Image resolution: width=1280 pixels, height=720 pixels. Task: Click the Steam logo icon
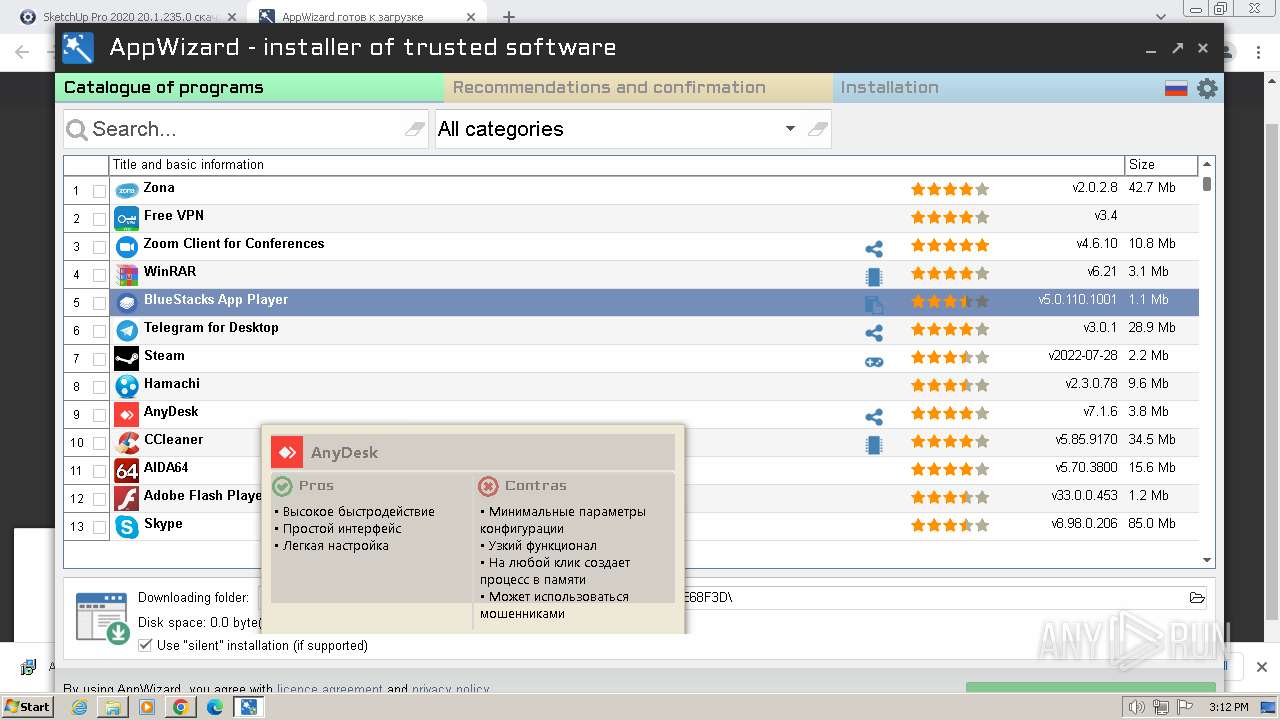(127, 358)
